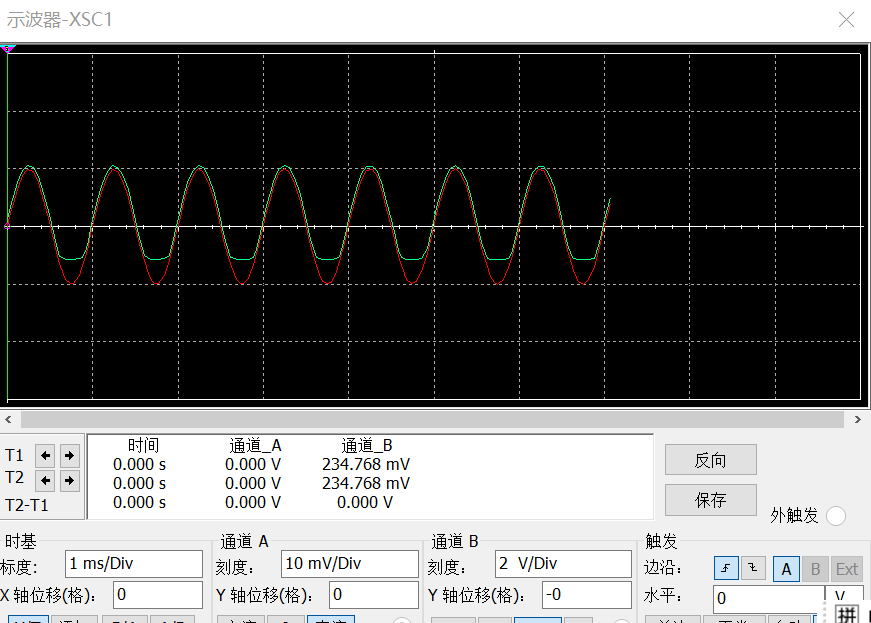This screenshot has width=871, height=623.
Task: Edit timebase scale 1 ms/Div field
Action: click(x=134, y=564)
